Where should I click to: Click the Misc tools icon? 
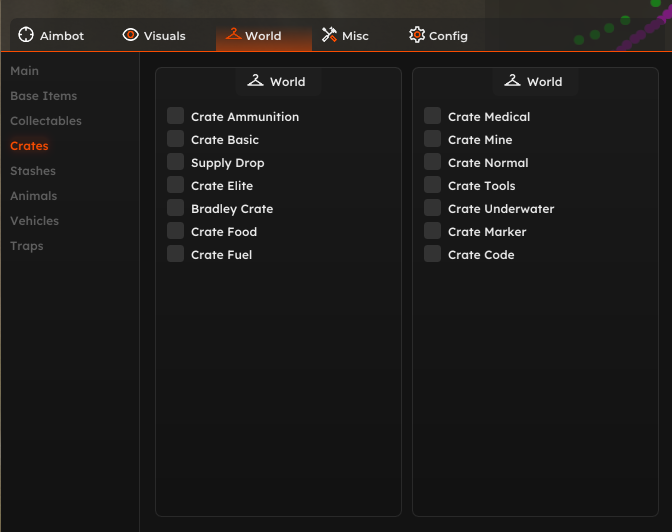click(329, 35)
